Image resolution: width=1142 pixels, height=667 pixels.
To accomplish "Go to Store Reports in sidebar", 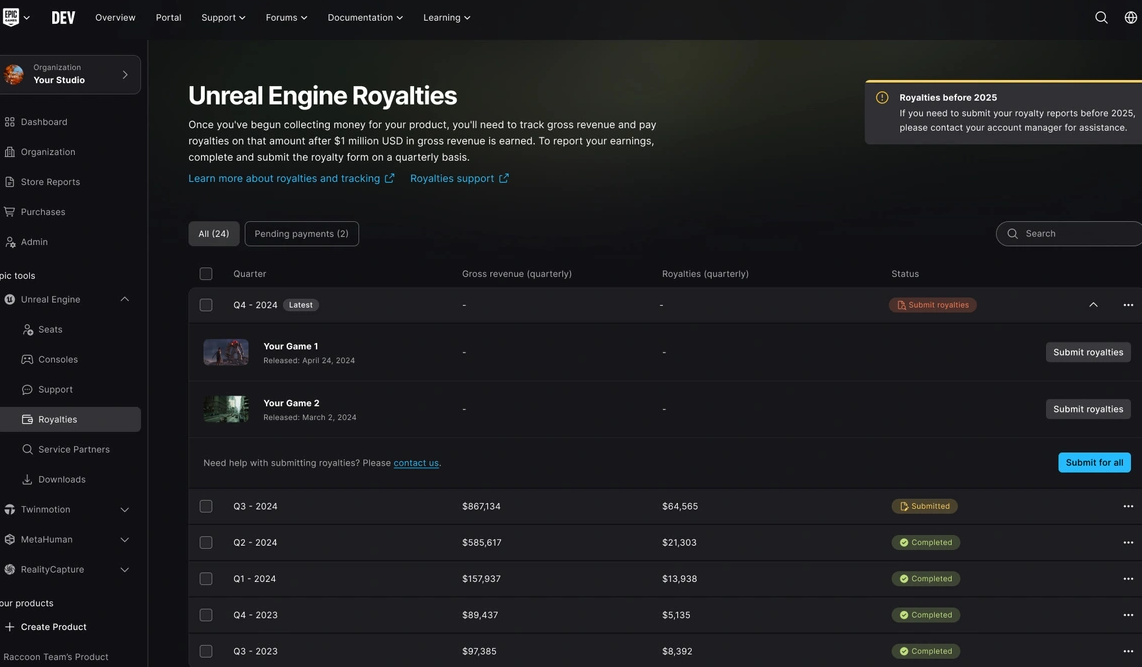I will [50, 182].
